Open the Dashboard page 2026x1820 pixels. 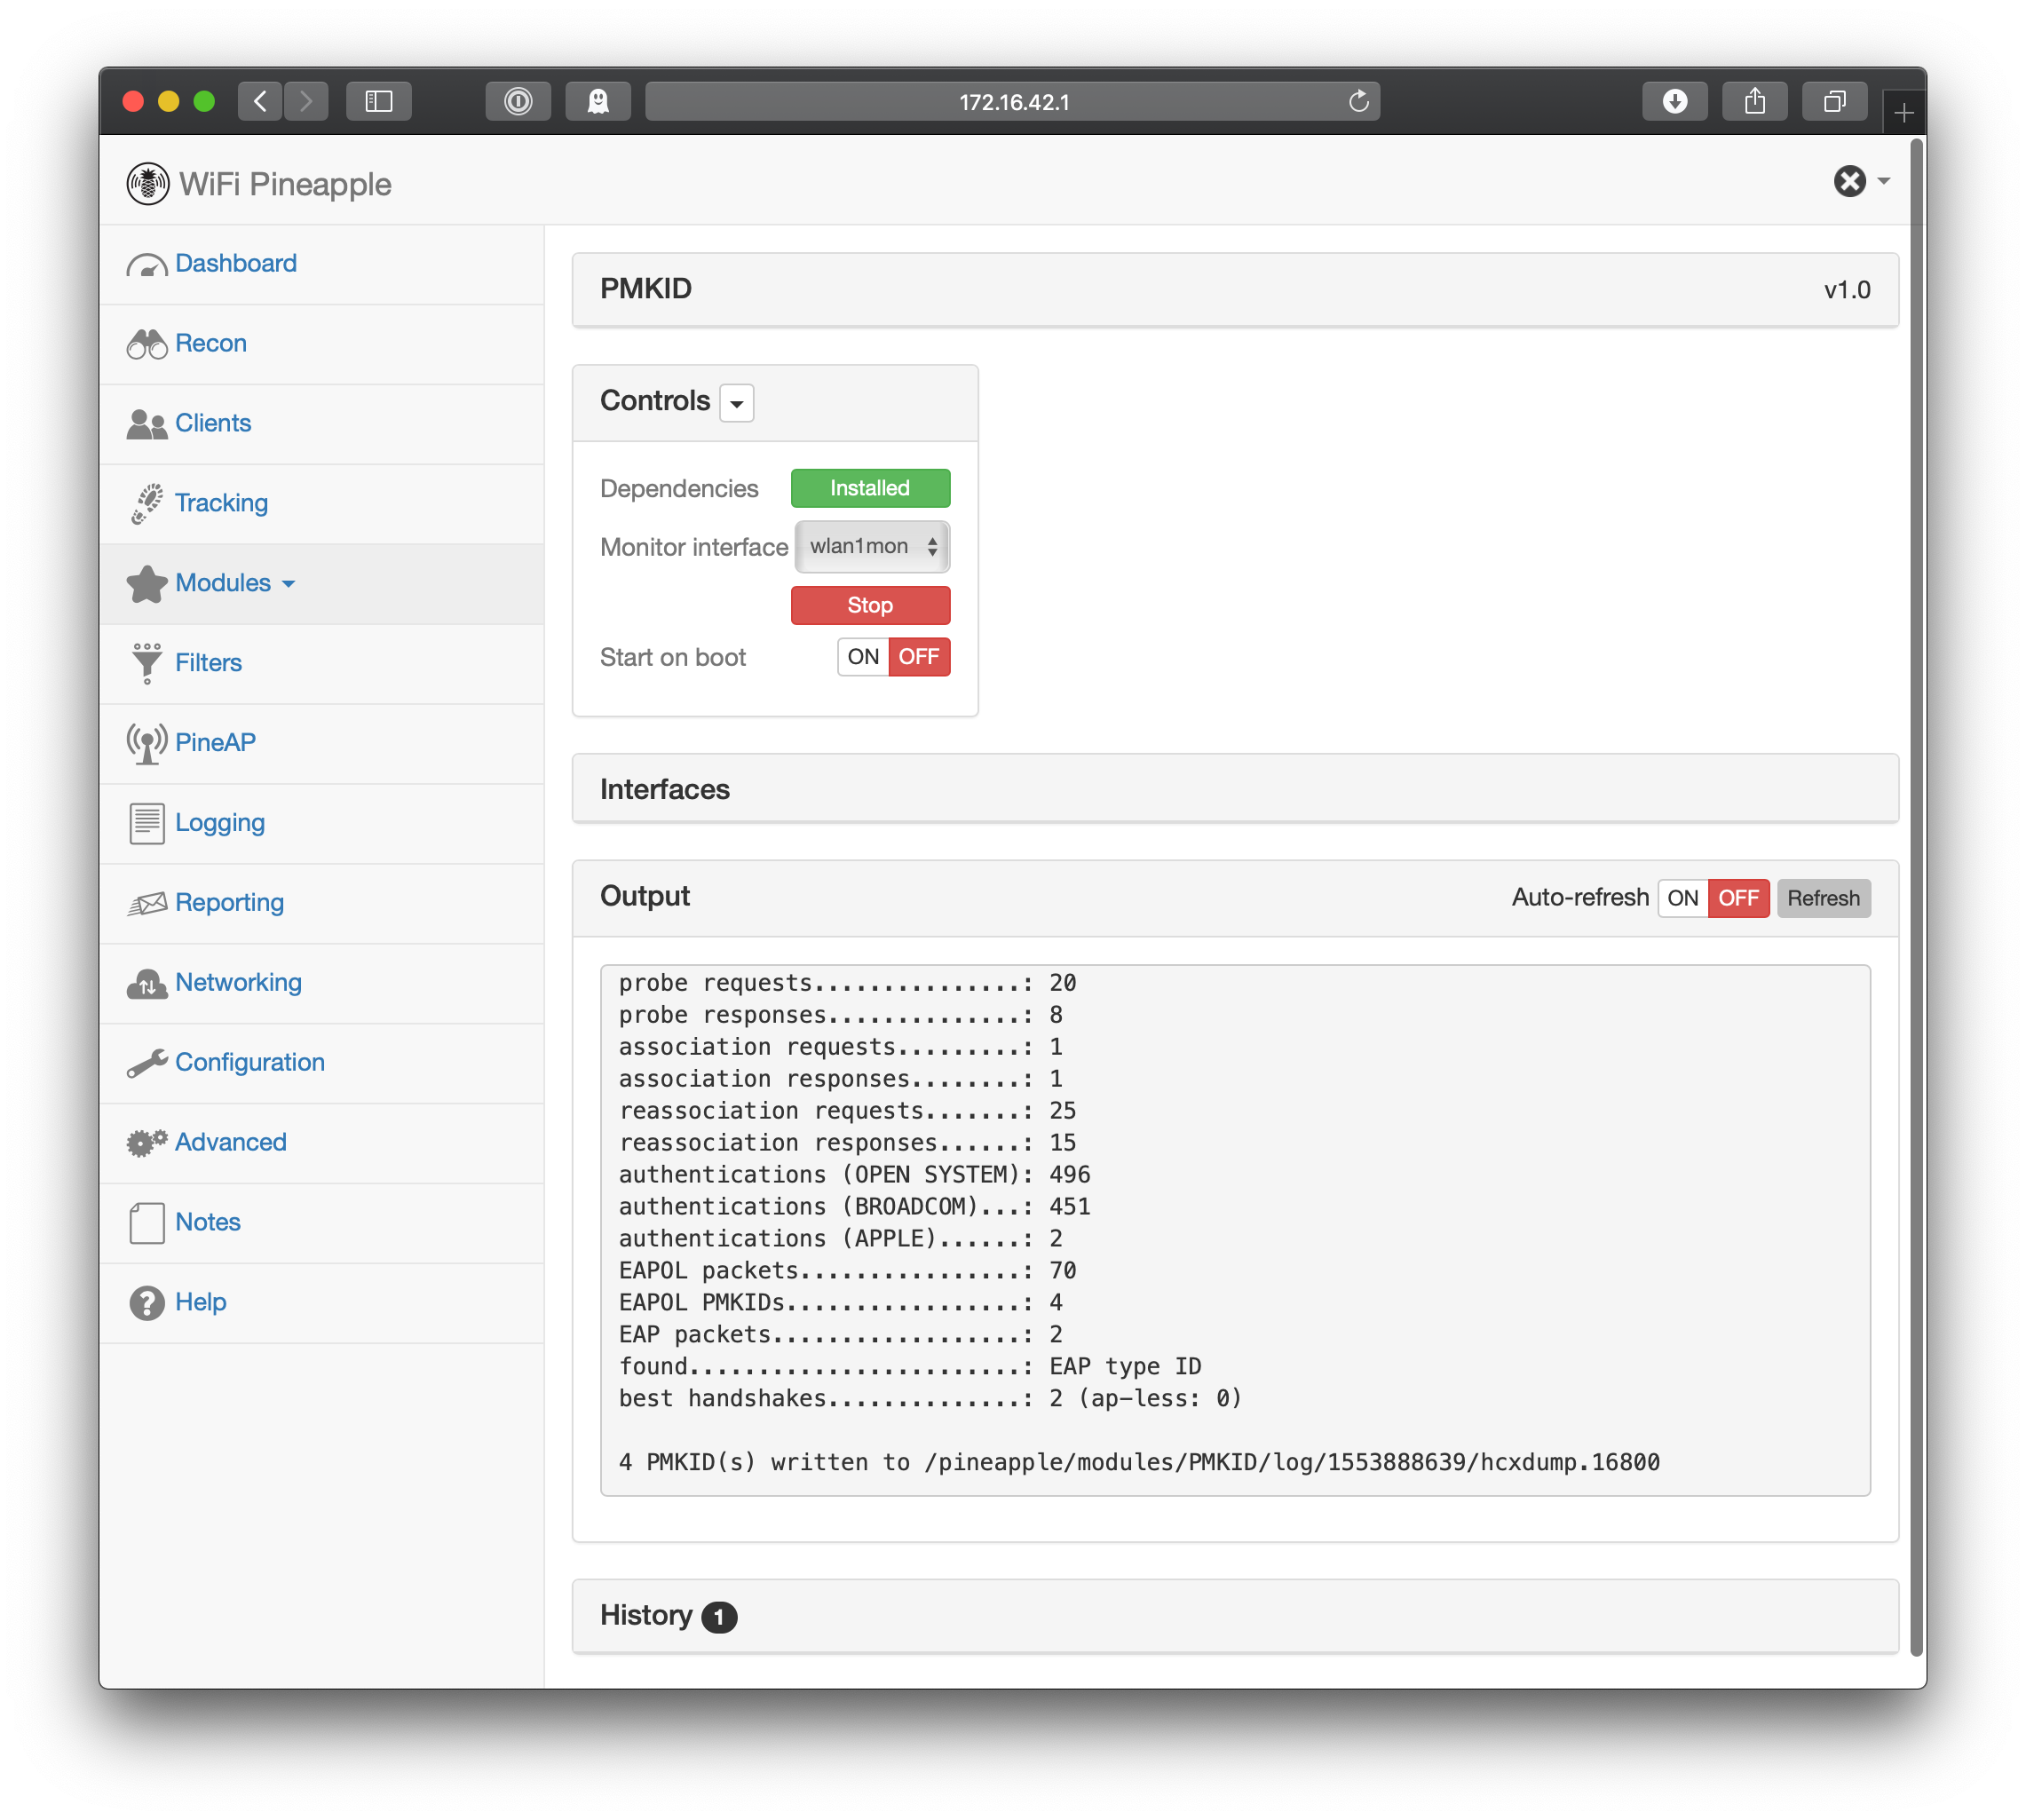pyautogui.click(x=235, y=263)
